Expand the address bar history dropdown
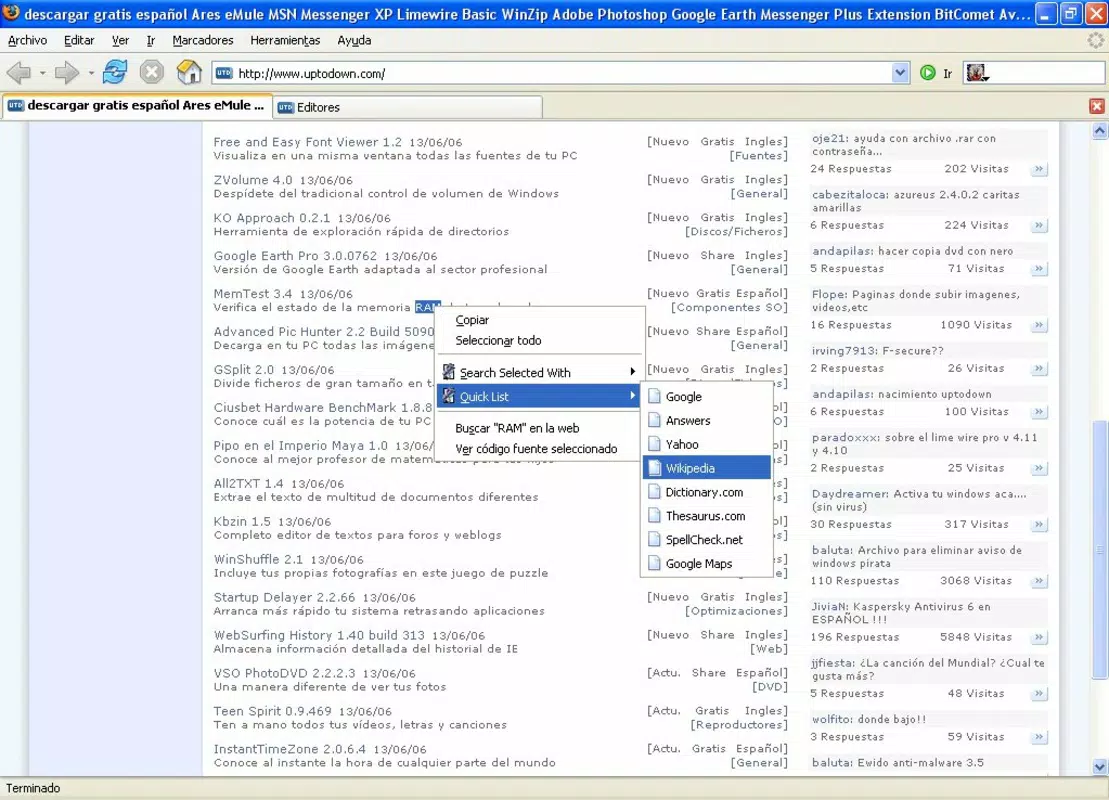 (900, 73)
